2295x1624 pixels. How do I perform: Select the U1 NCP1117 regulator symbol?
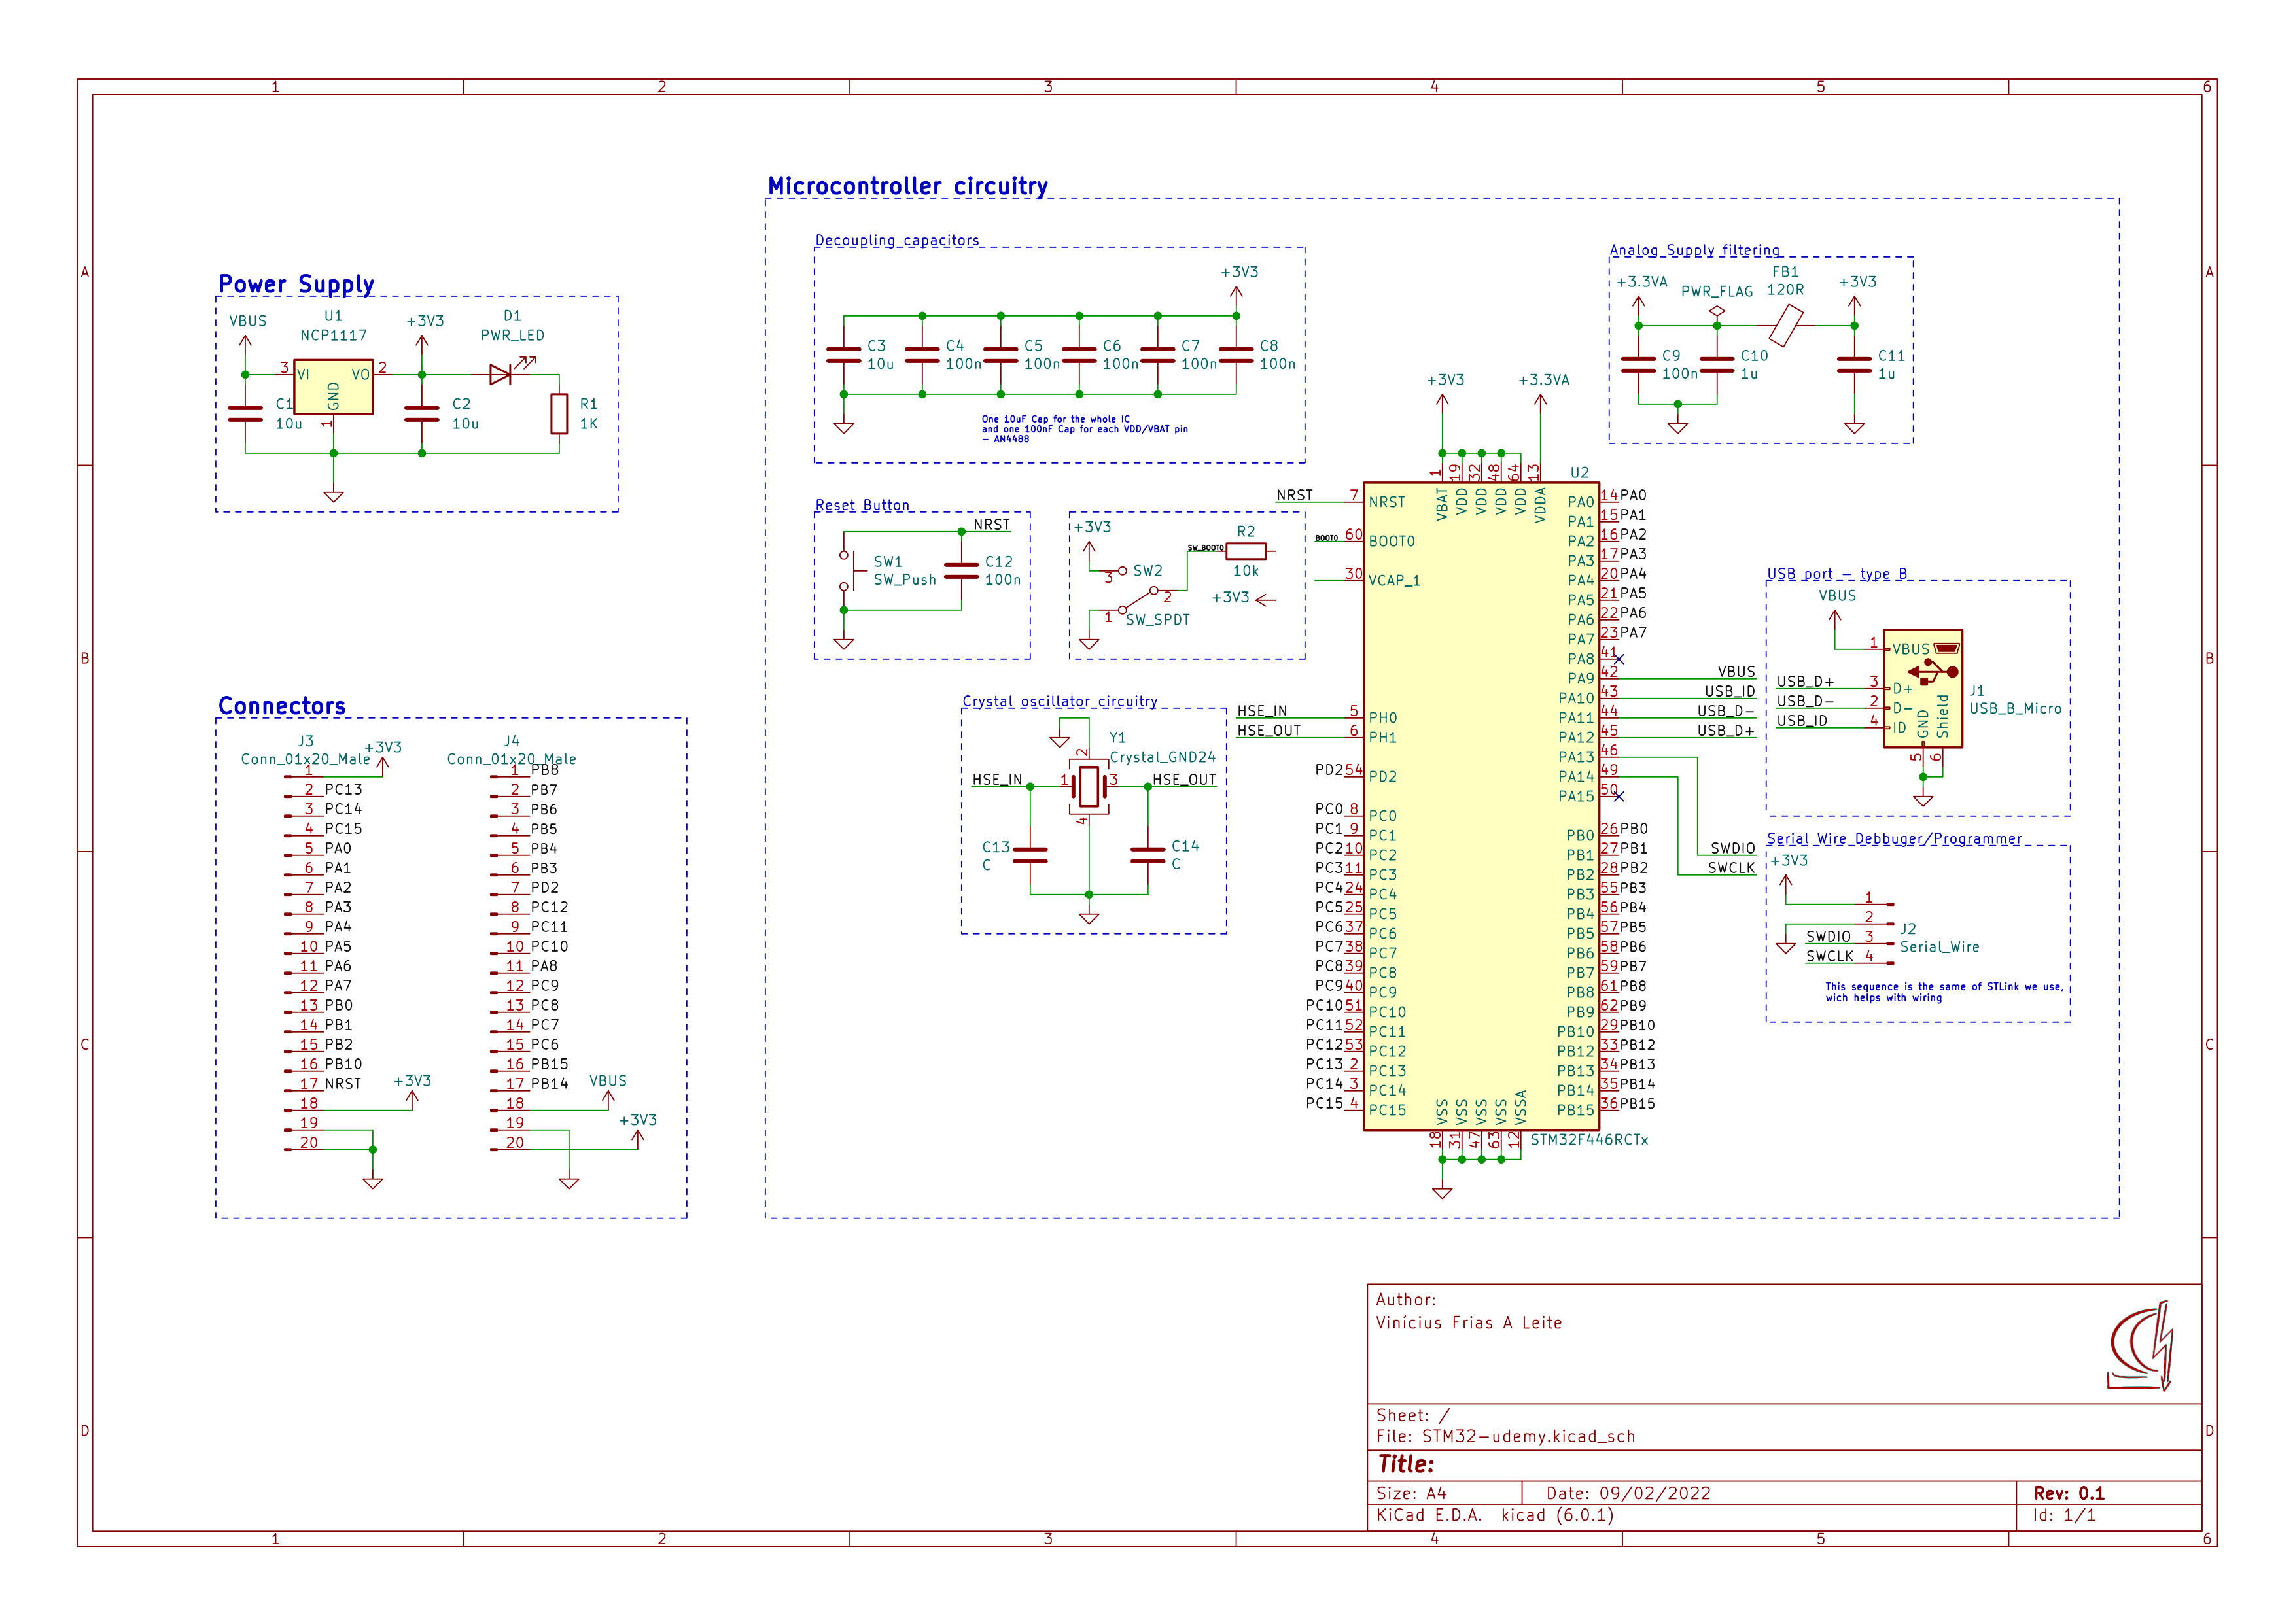[333, 387]
